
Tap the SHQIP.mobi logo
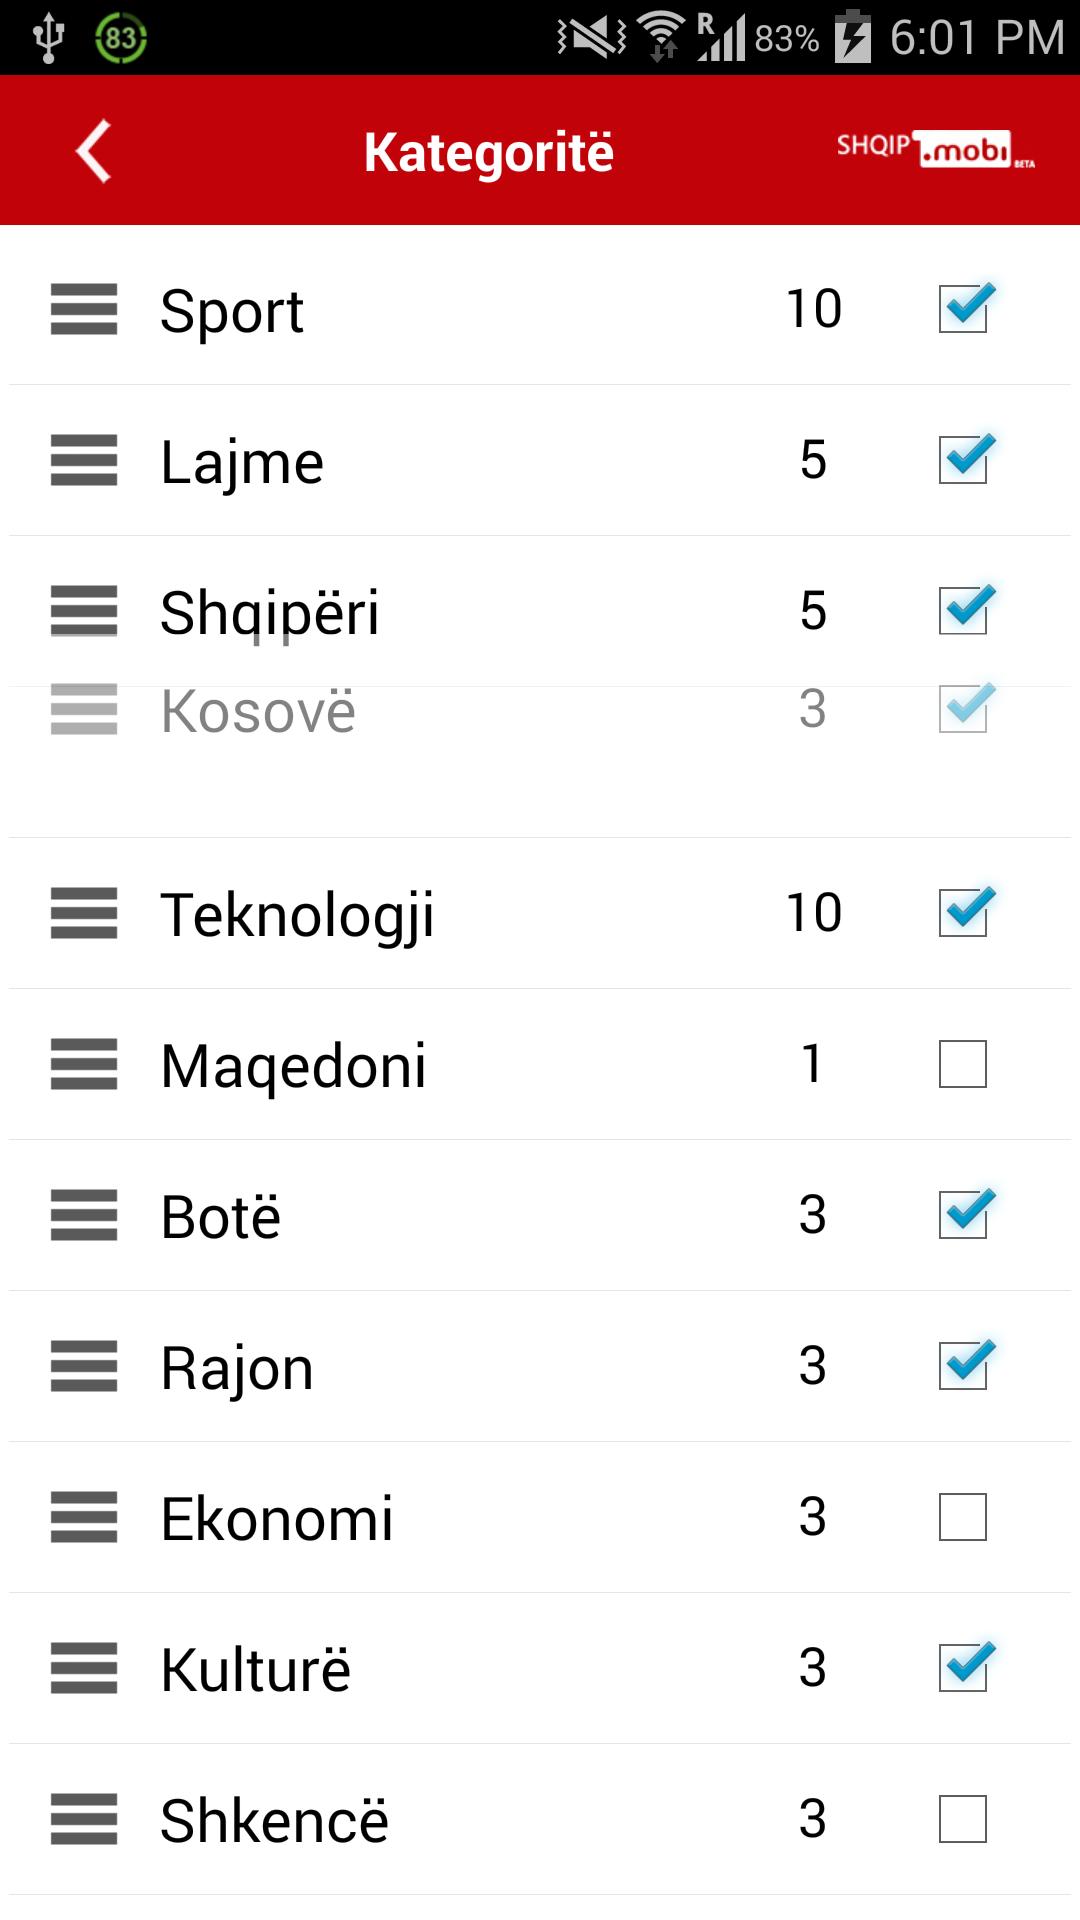[x=935, y=150]
